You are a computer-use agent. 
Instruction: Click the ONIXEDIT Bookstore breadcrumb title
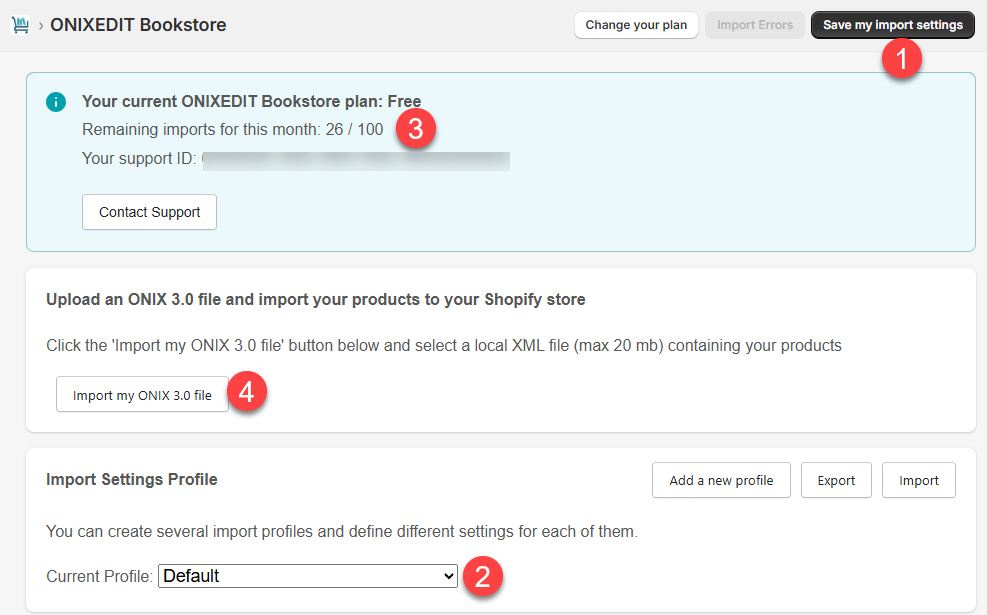(138, 25)
